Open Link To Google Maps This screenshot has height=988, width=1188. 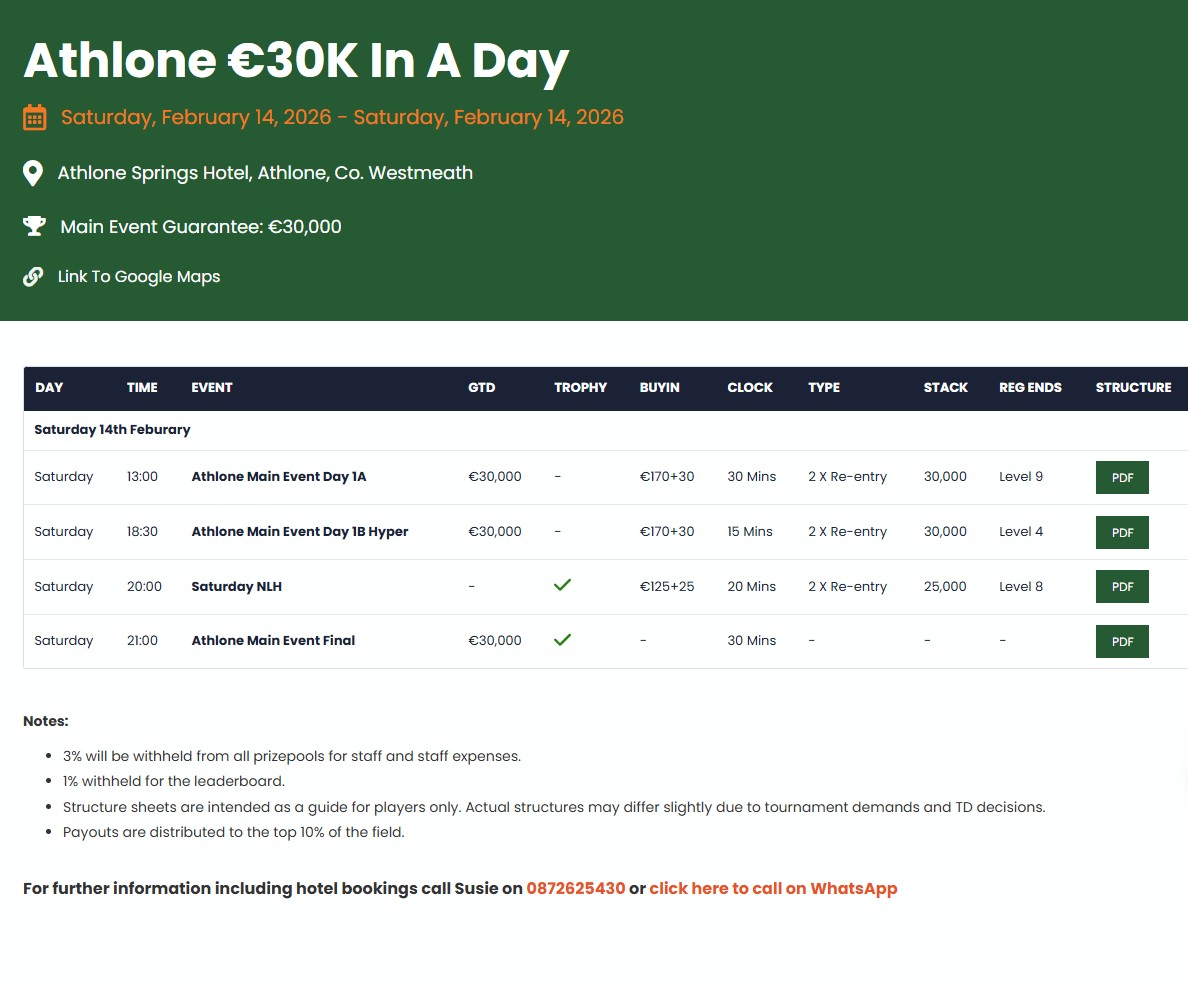138,277
